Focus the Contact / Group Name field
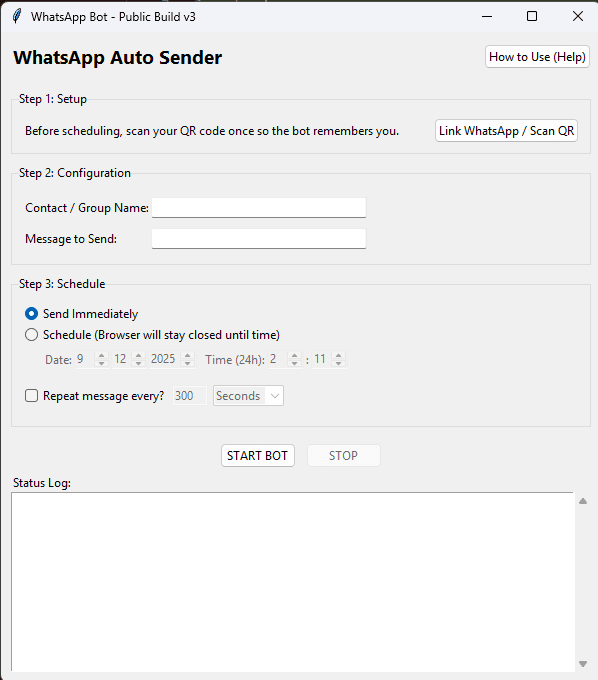Image resolution: width=598 pixels, height=680 pixels. pos(258,208)
